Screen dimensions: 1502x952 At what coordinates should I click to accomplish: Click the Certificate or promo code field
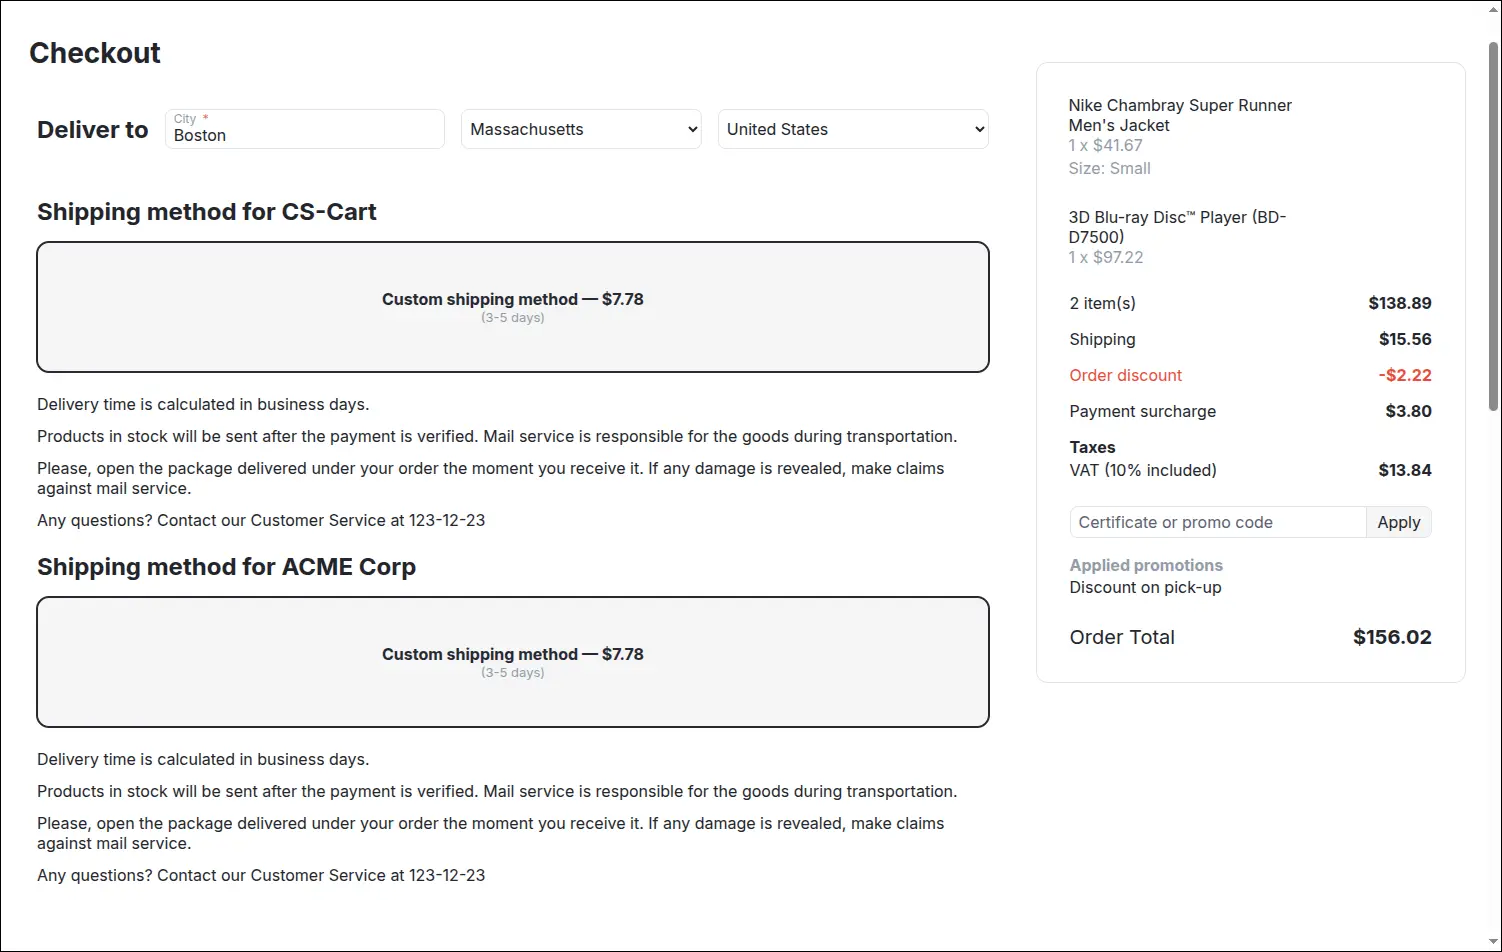coord(1218,522)
